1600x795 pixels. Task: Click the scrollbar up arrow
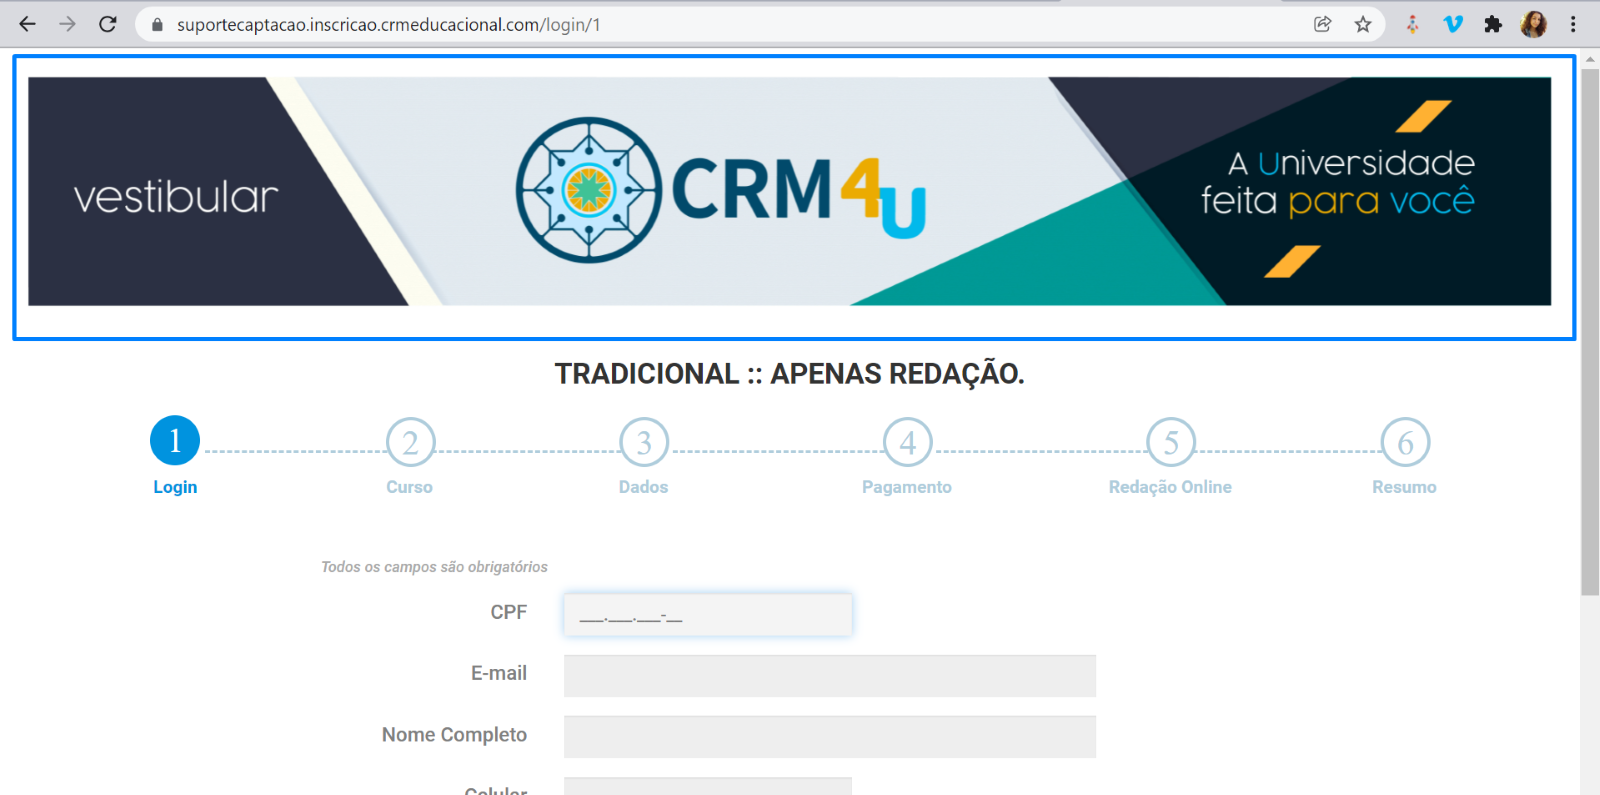[x=1590, y=59]
